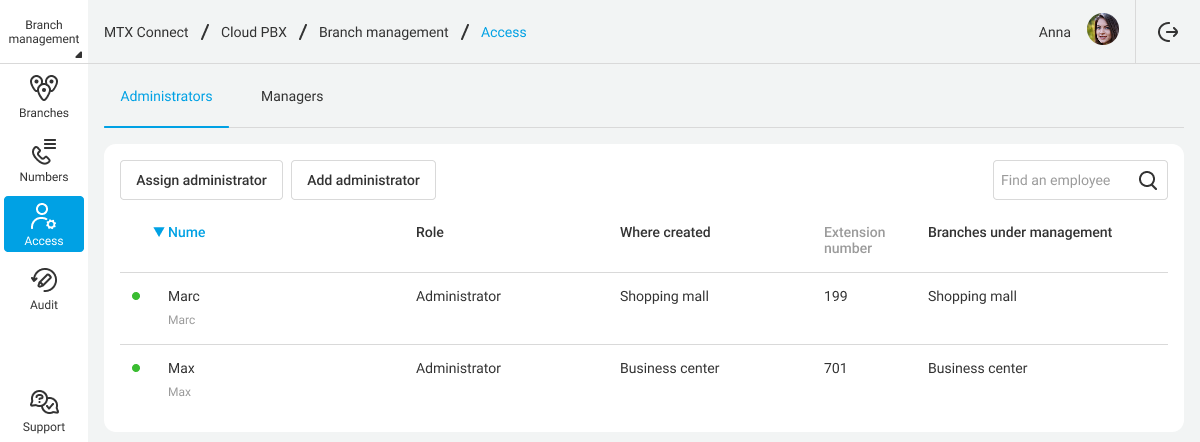1200x442 pixels.
Task: Open the Audit section icon
Action: 44,280
